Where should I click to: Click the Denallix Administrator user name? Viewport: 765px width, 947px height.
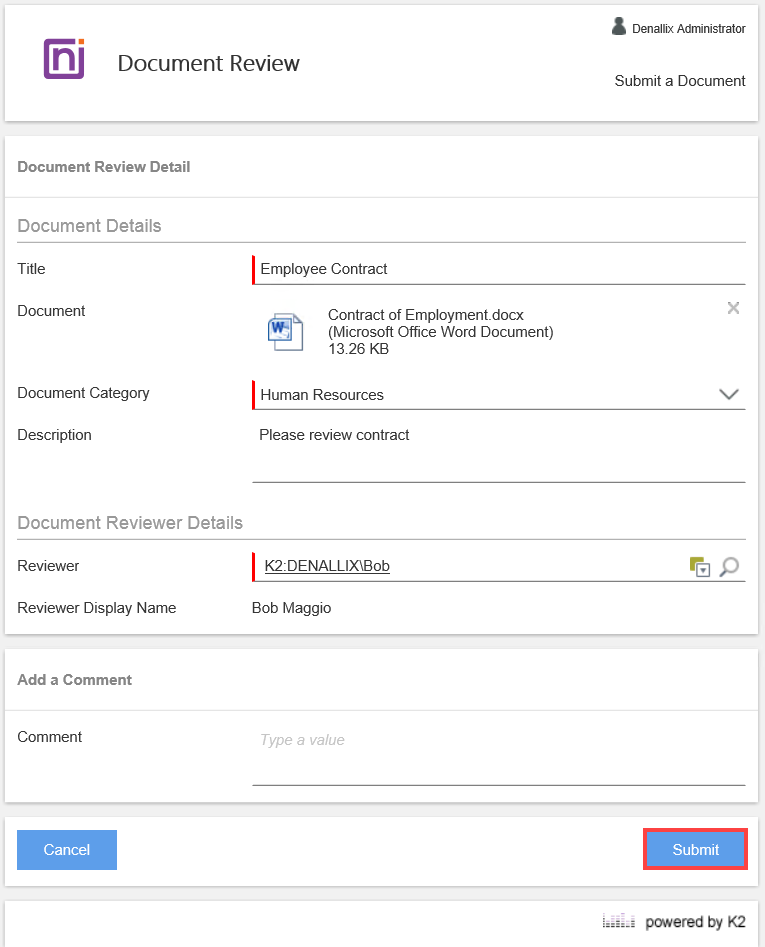pyautogui.click(x=688, y=29)
